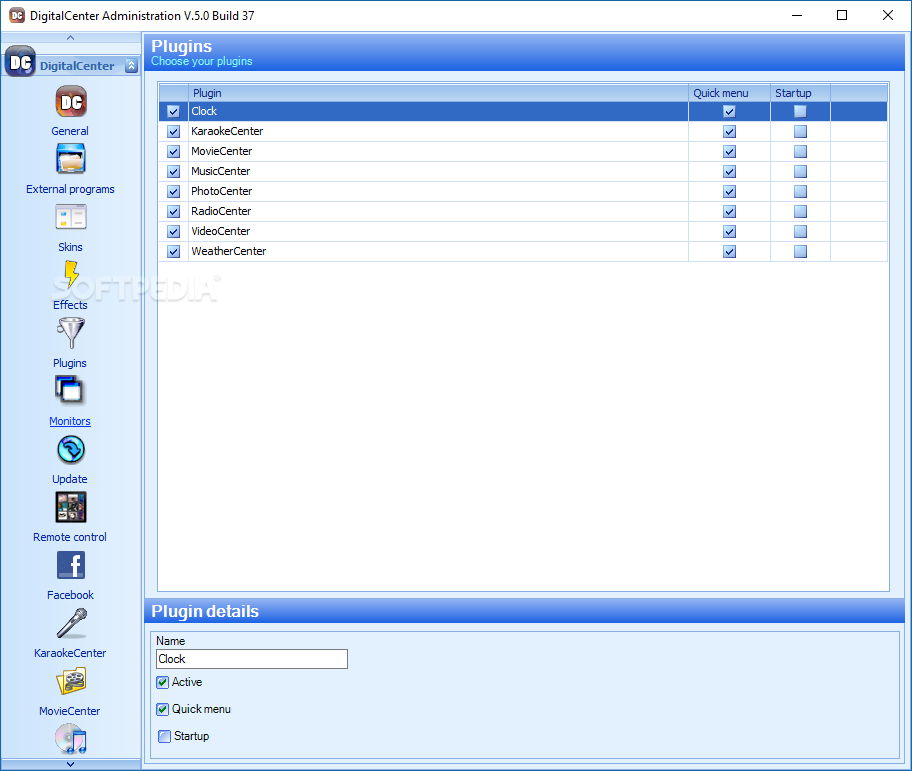The width and height of the screenshot is (912, 771).
Task: Uncheck the MusicCenter row active checkbox
Action: [173, 172]
